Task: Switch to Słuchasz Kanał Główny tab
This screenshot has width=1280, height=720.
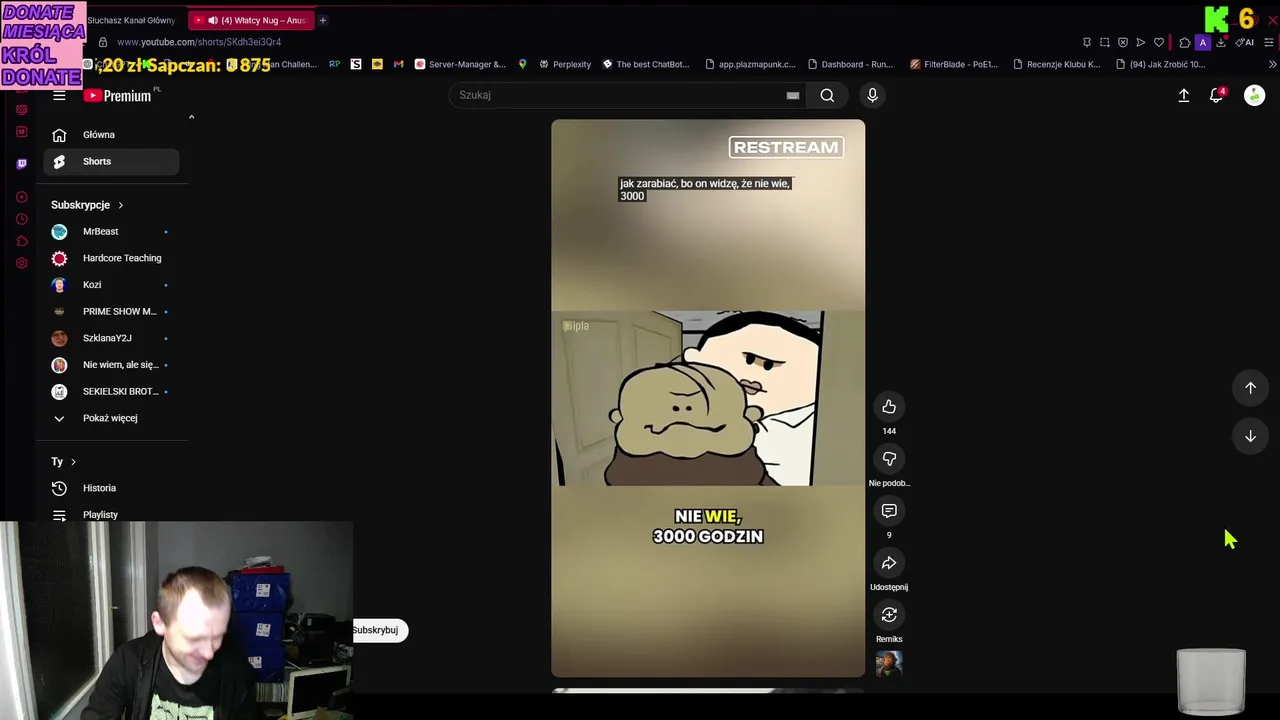Action: 130,20
